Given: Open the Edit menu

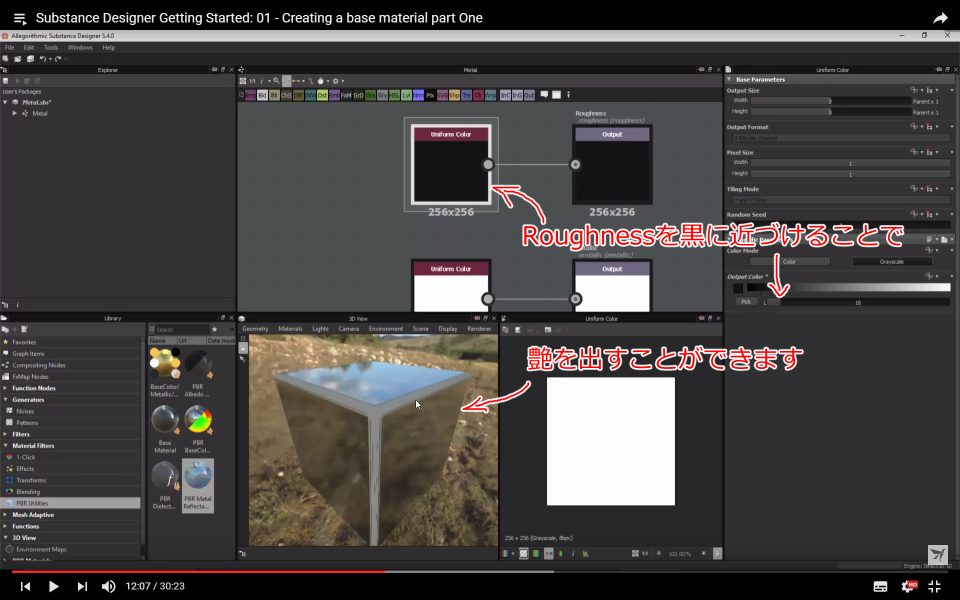Looking at the screenshot, I should click(x=29, y=48).
